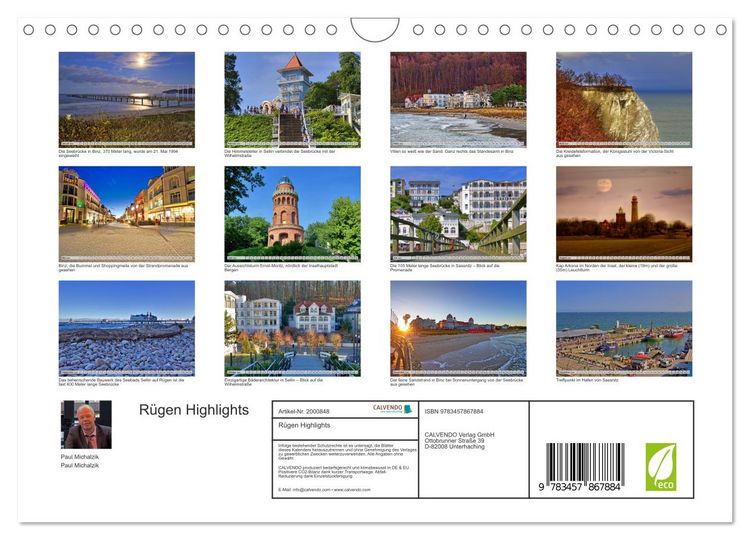The width and height of the screenshot is (750, 540).
Task: Select the beach villas in Binz photo
Action: coord(458,99)
